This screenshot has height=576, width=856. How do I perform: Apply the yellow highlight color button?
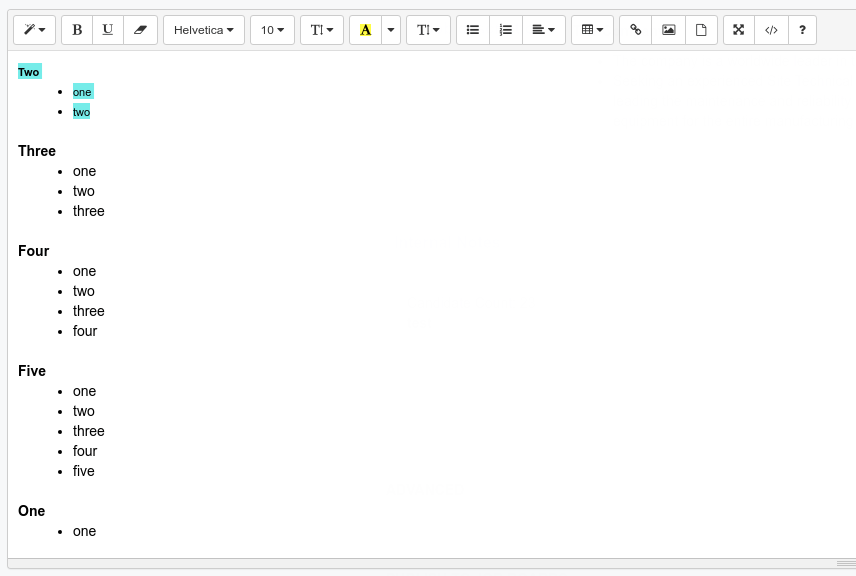[365, 30]
